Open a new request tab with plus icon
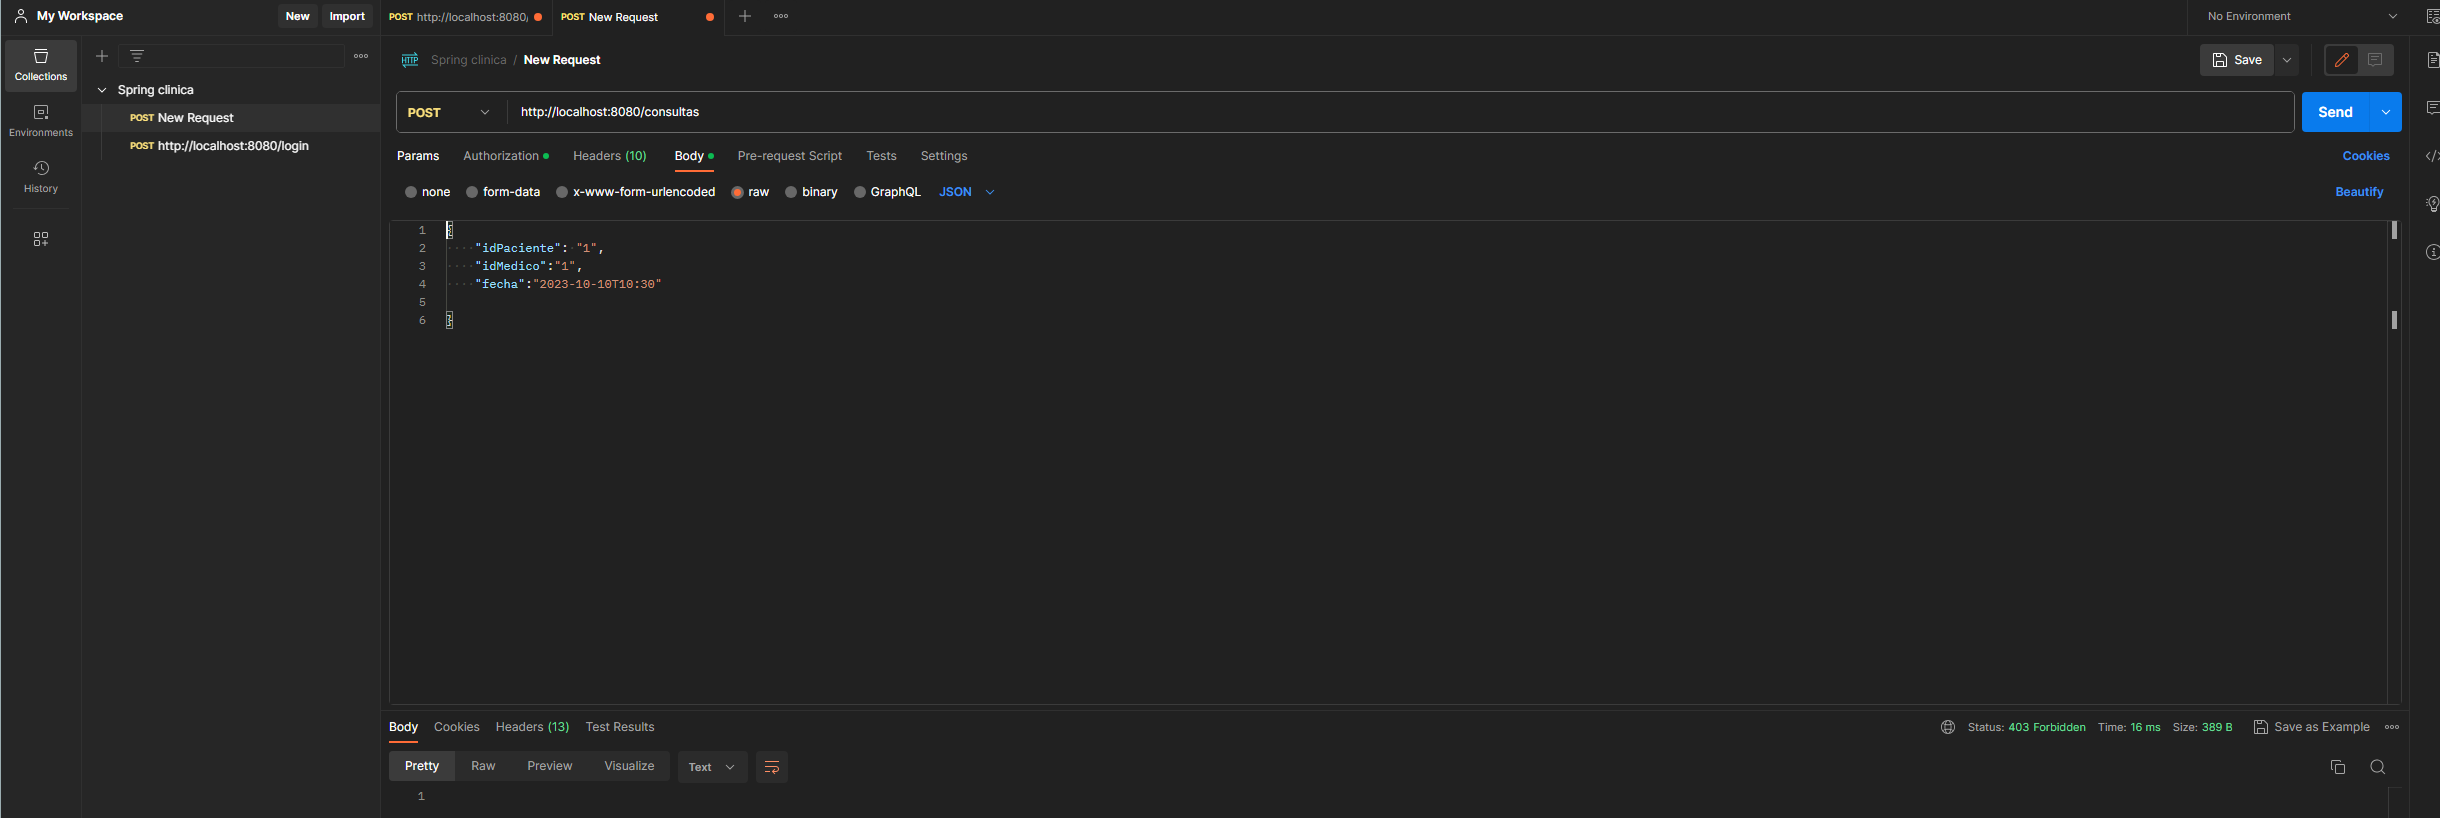 (745, 16)
